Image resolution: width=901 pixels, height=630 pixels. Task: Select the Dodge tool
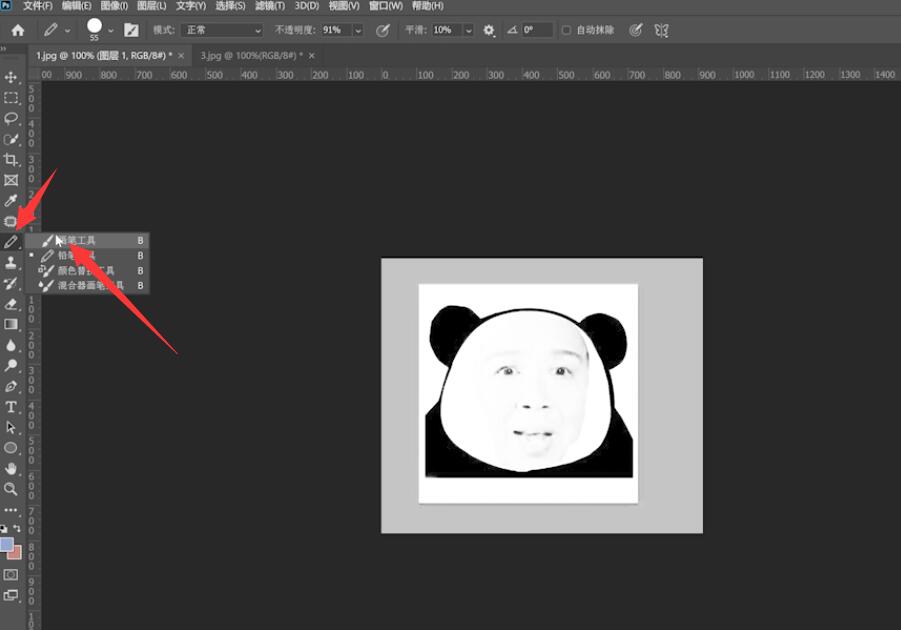pyautogui.click(x=10, y=366)
